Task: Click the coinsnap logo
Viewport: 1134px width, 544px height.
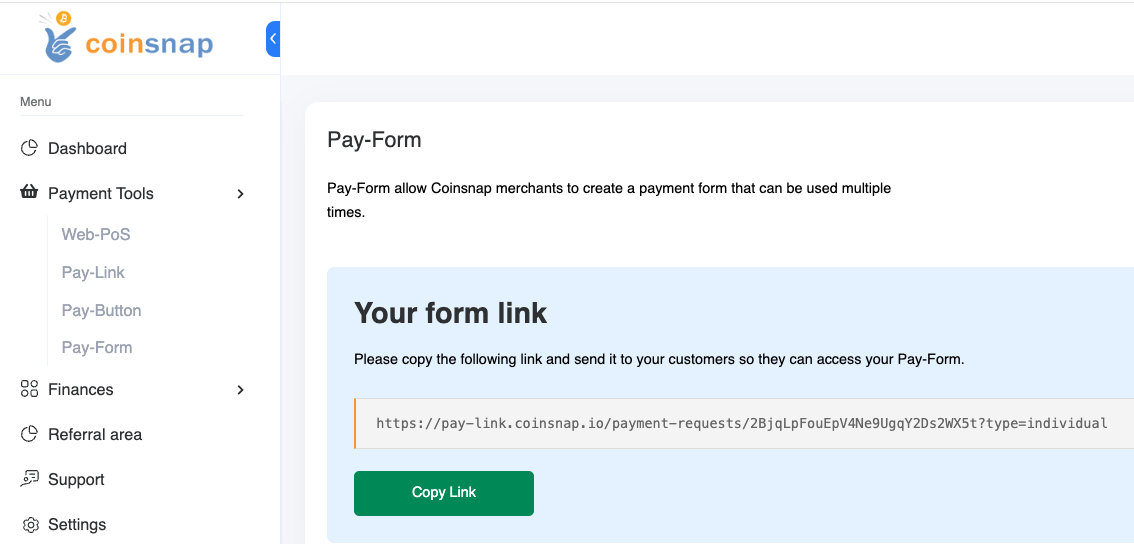Action: pyautogui.click(x=127, y=40)
